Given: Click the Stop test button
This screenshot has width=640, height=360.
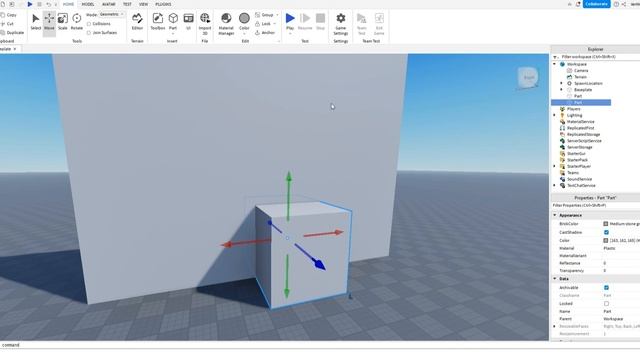Looking at the screenshot, I should click(x=320, y=22).
